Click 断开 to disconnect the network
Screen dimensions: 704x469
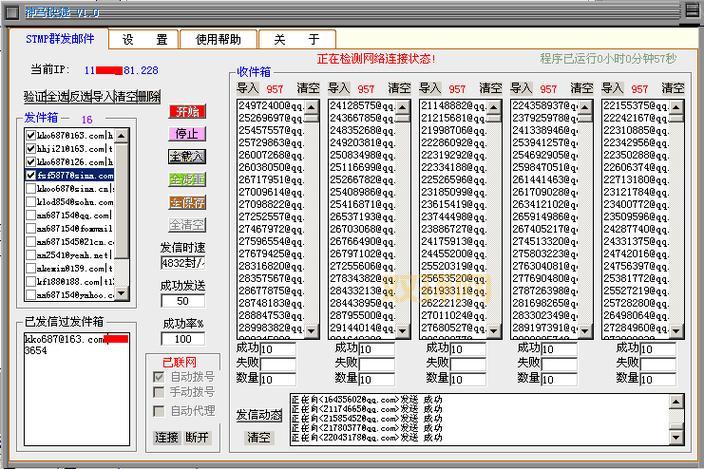click(198, 437)
